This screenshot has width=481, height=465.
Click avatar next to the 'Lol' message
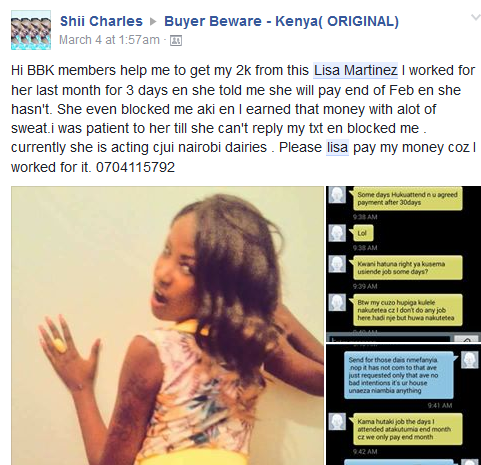[337, 233]
